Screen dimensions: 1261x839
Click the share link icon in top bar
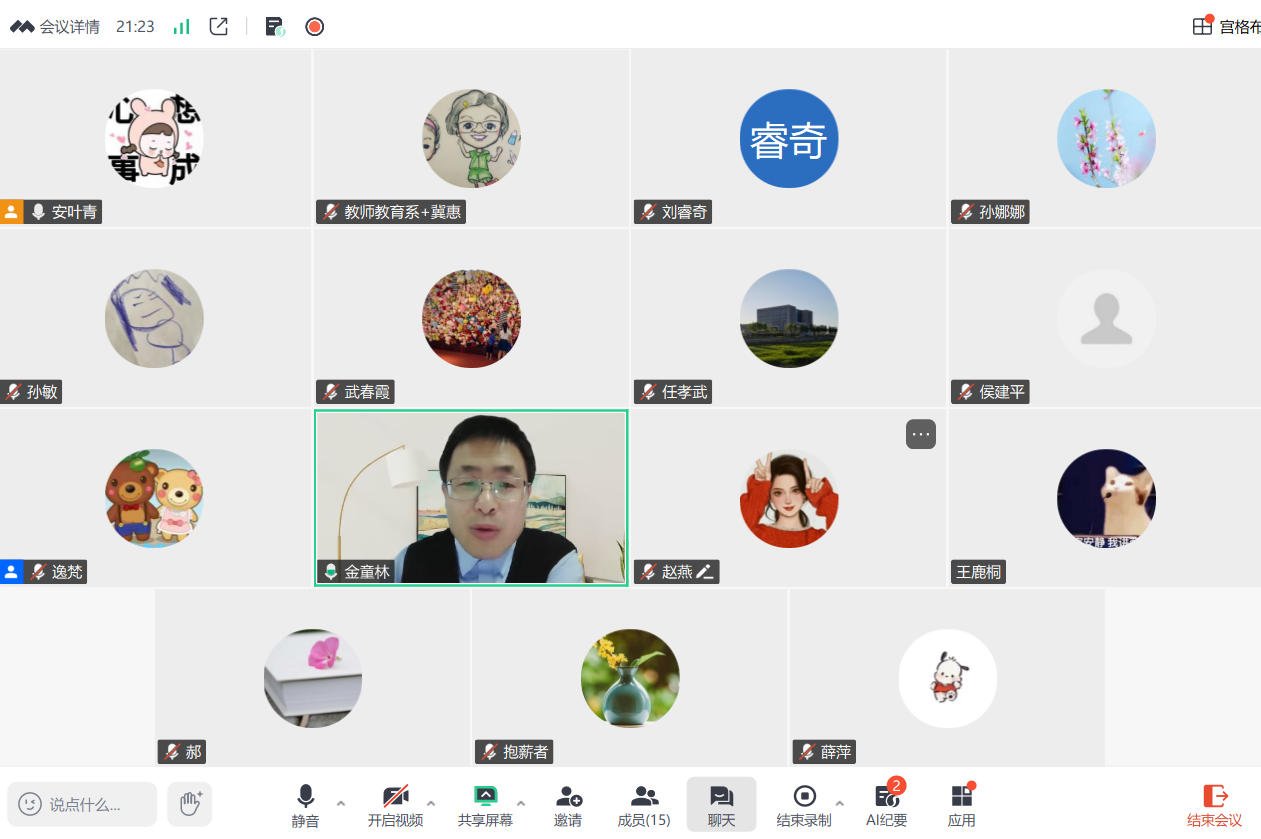pyautogui.click(x=219, y=27)
